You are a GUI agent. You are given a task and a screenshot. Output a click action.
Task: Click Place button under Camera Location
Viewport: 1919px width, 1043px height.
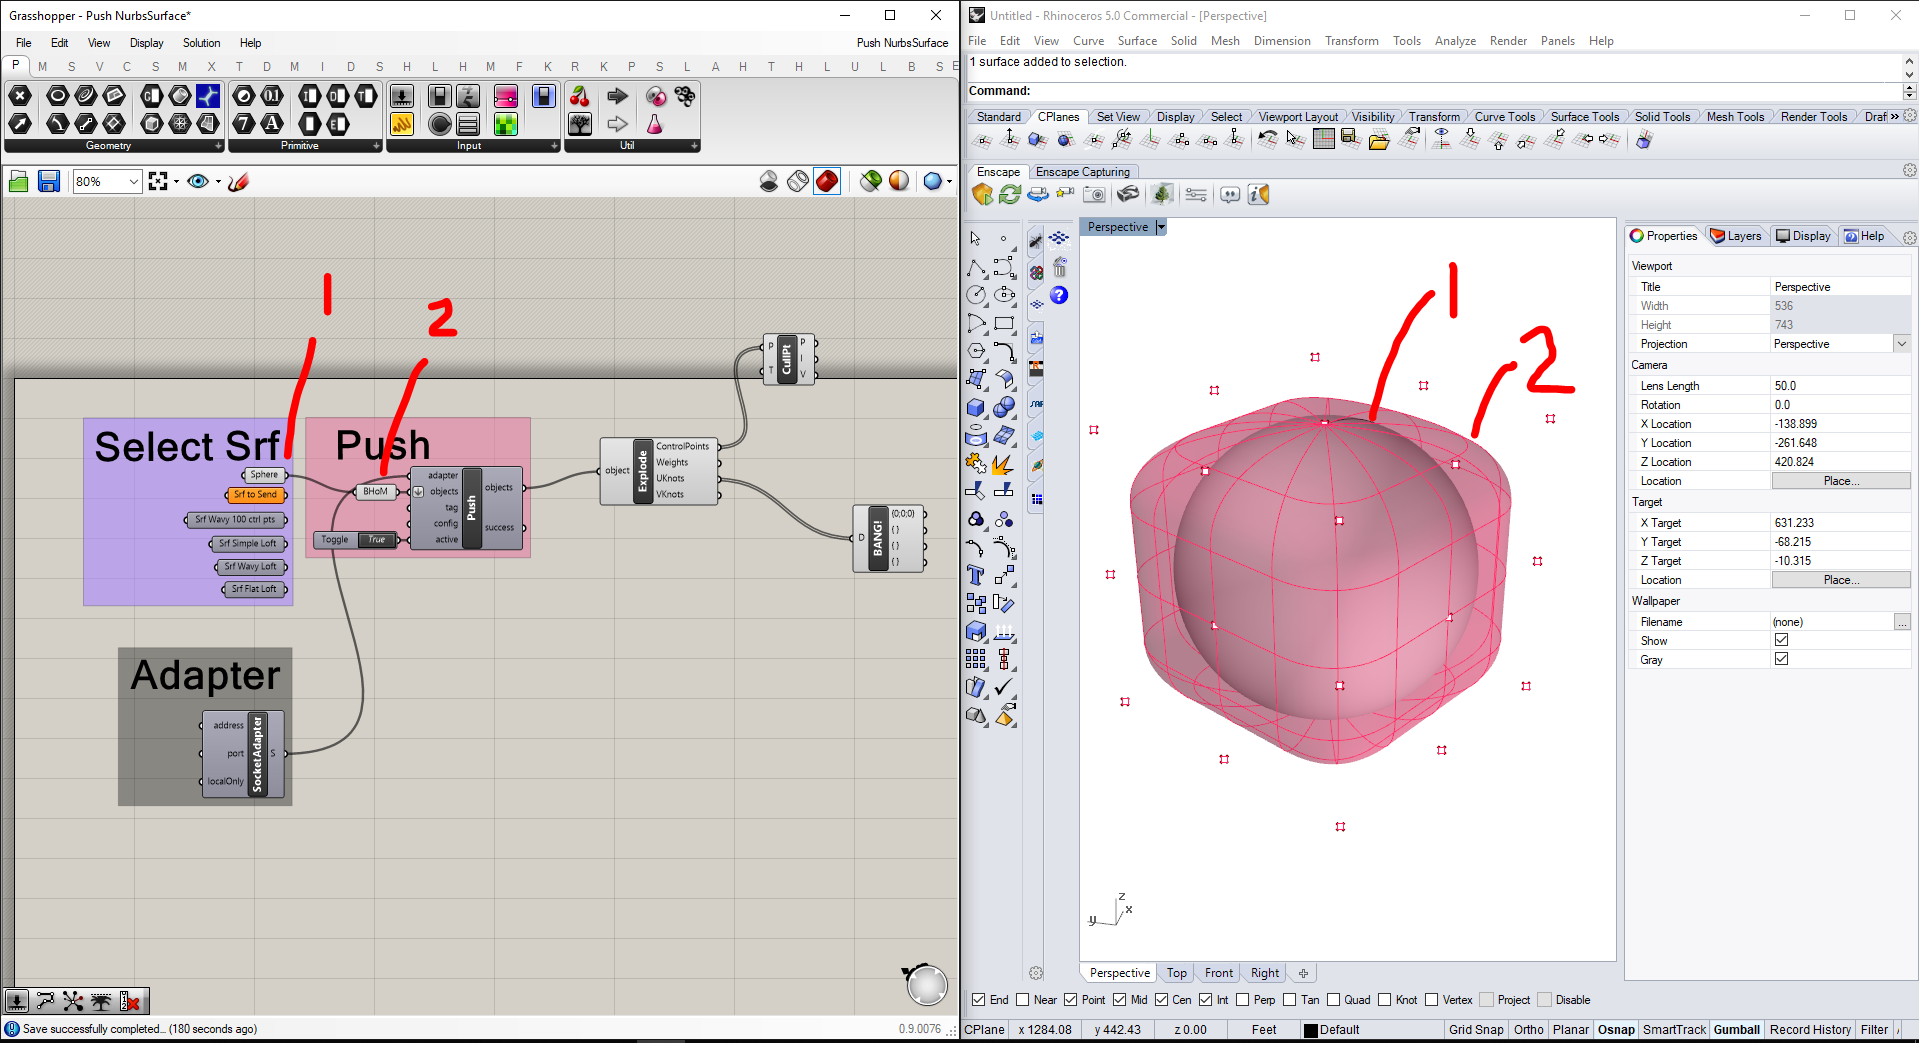coord(1841,481)
